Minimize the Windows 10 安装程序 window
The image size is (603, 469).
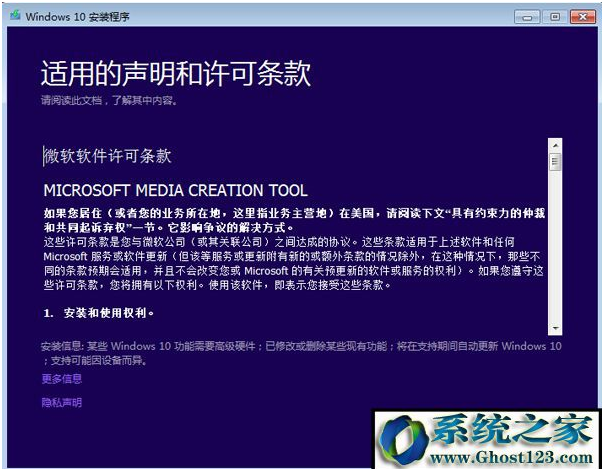527,17
